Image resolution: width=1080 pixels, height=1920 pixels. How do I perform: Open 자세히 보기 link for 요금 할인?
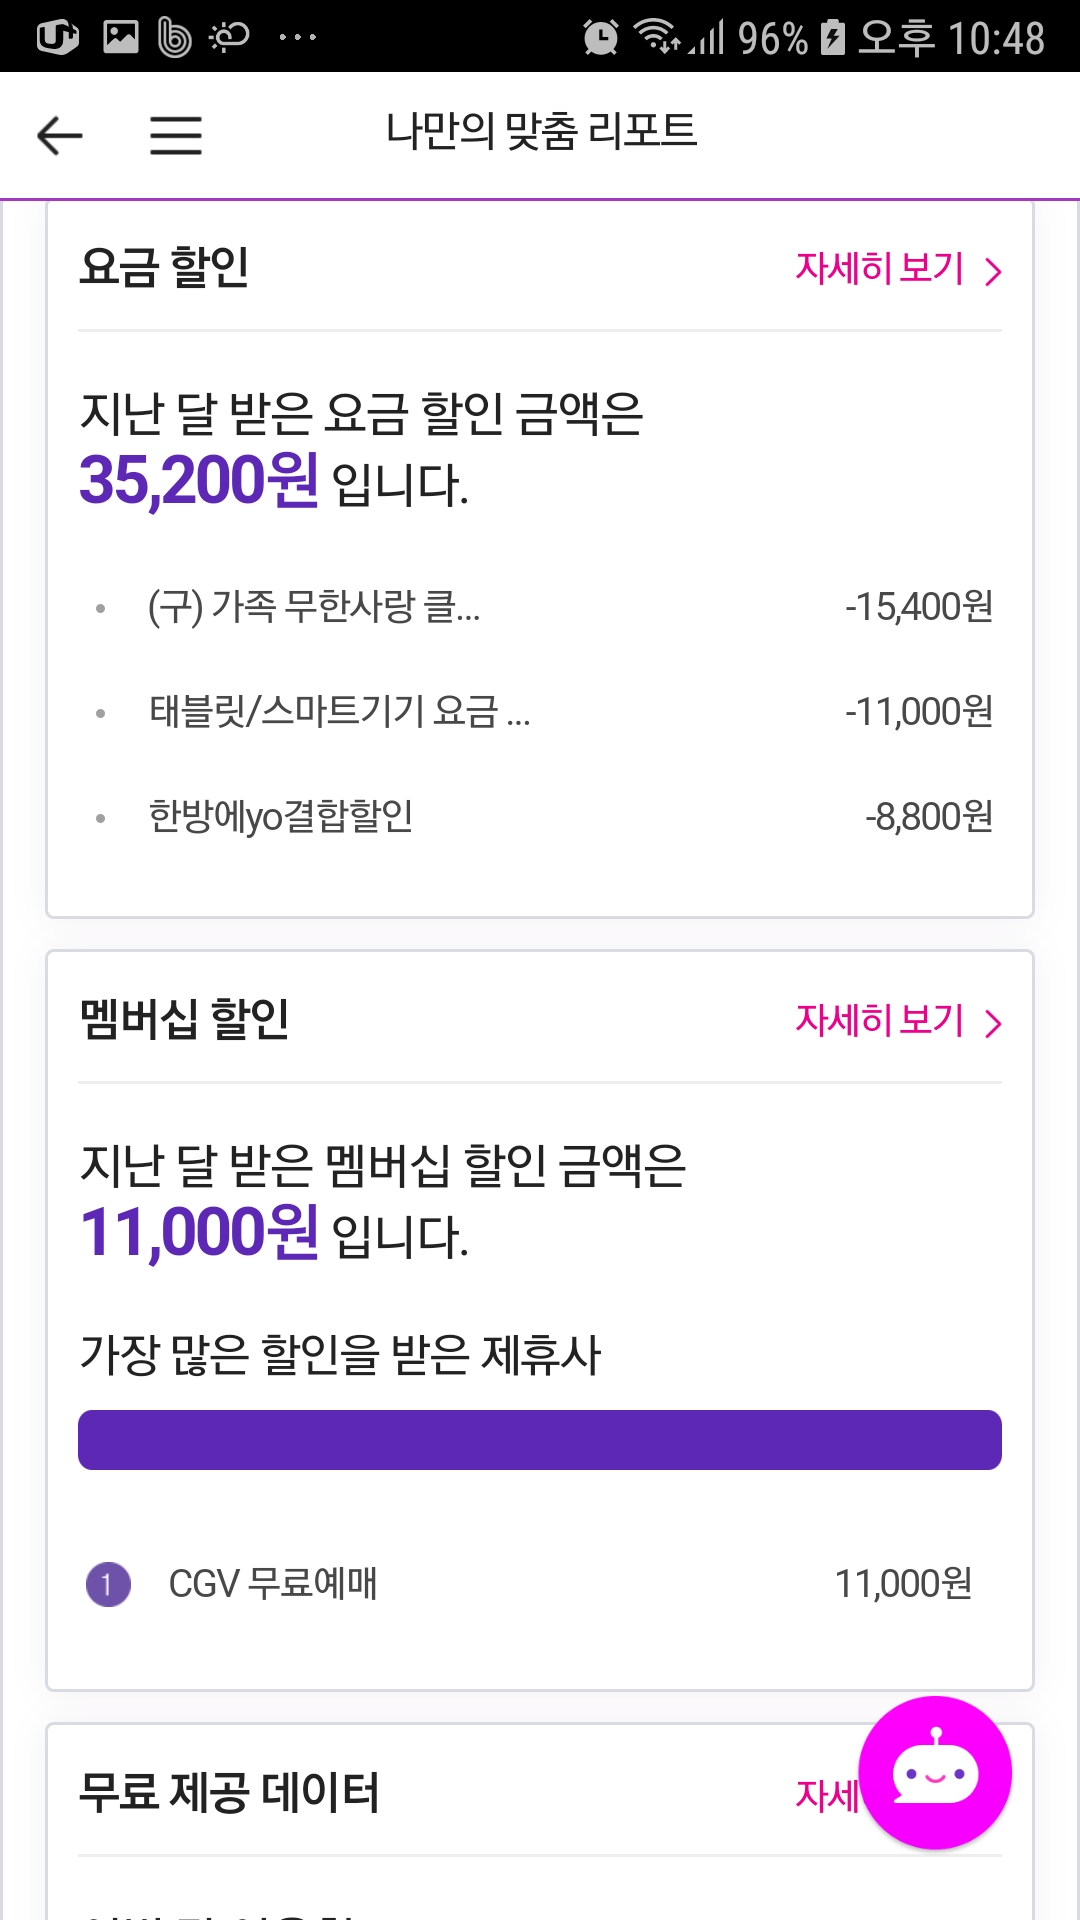(880, 269)
